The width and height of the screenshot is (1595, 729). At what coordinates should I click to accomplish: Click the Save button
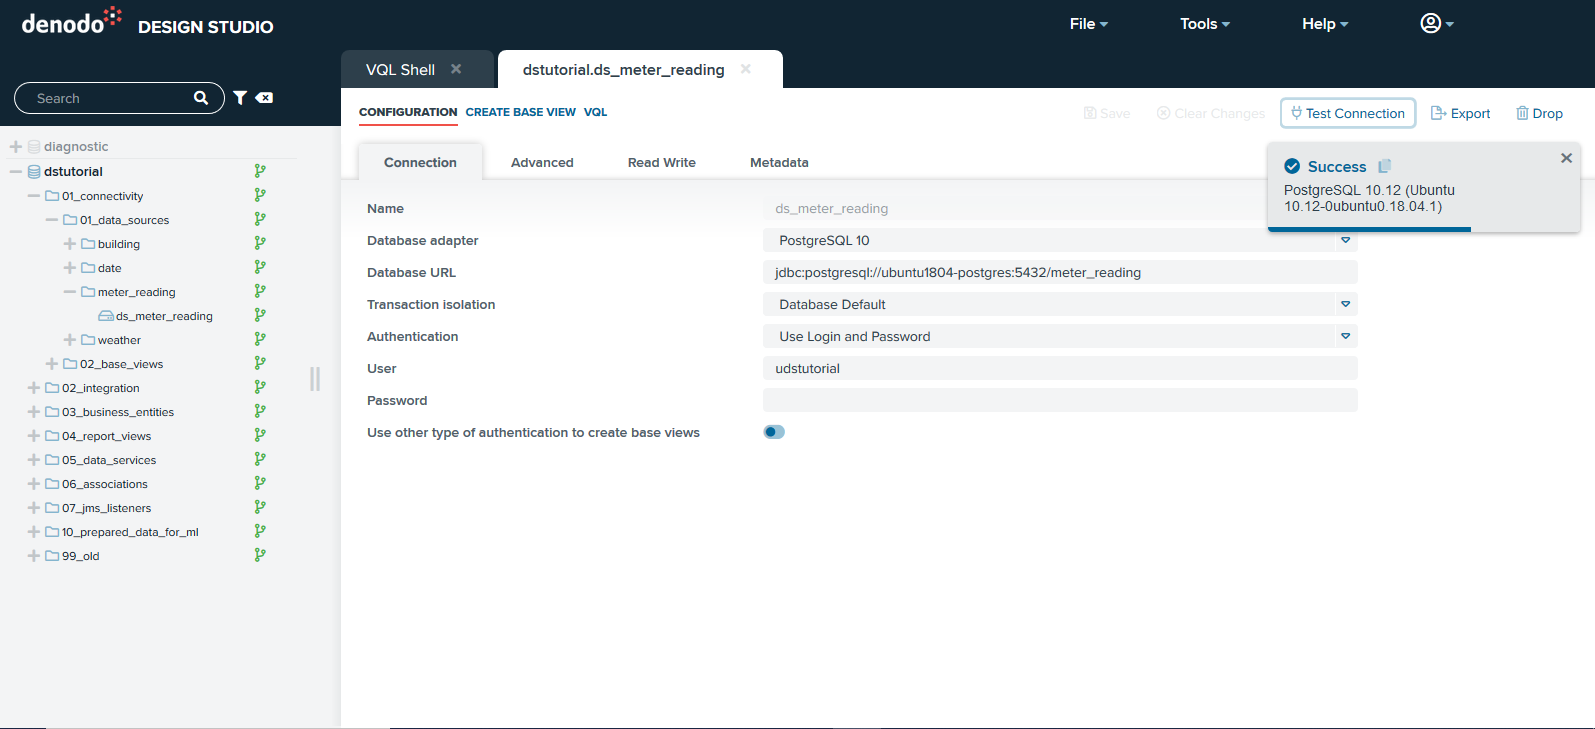[1107, 113]
